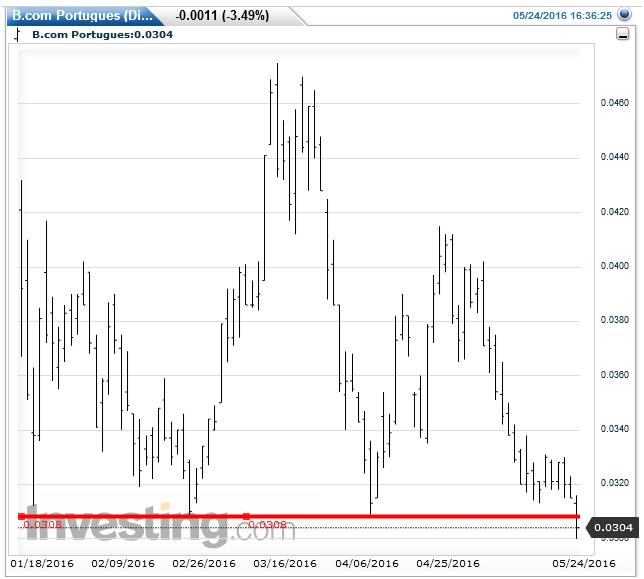
Task: Click the 0.0320 price axis label
Action: tap(614, 483)
